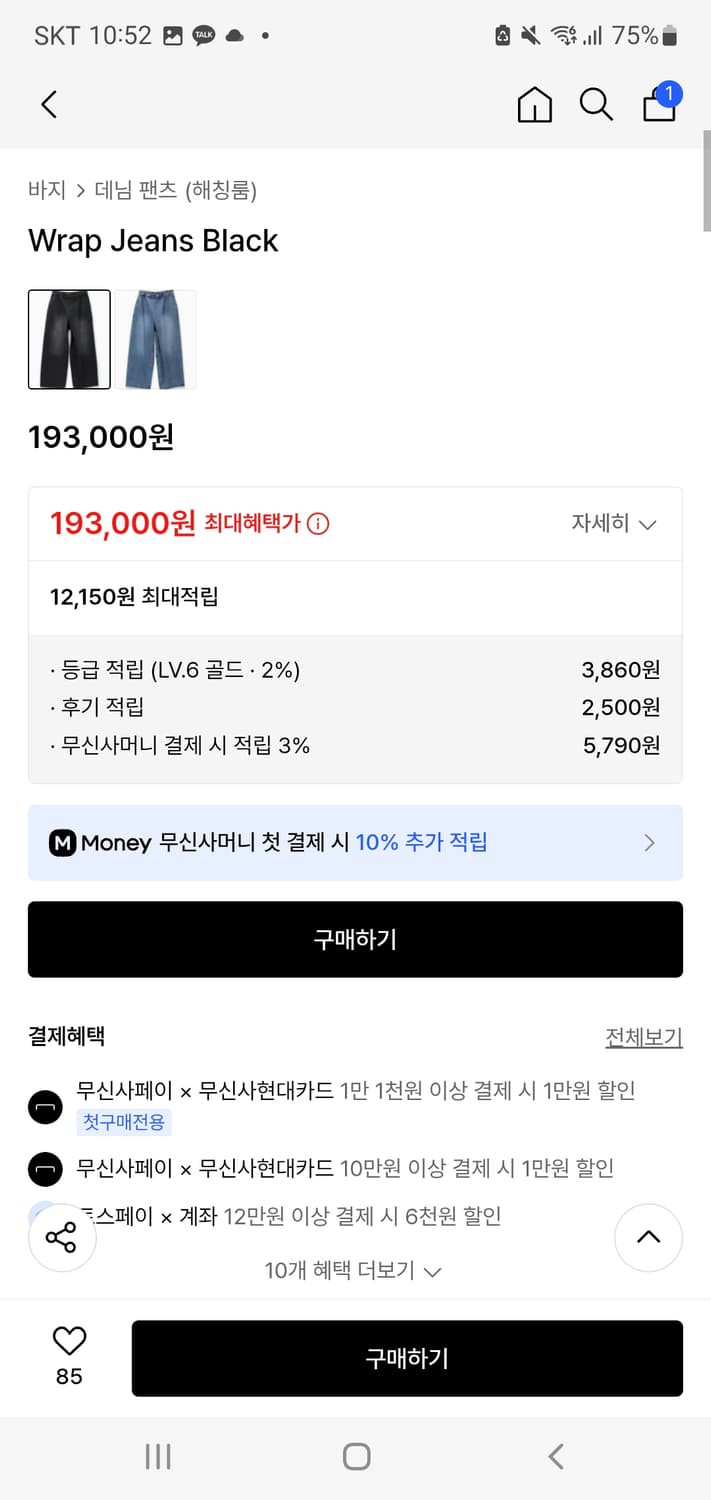Open 데님 팬츠 (해칭룸) breadcrumb
711x1500 pixels.
click(176, 190)
